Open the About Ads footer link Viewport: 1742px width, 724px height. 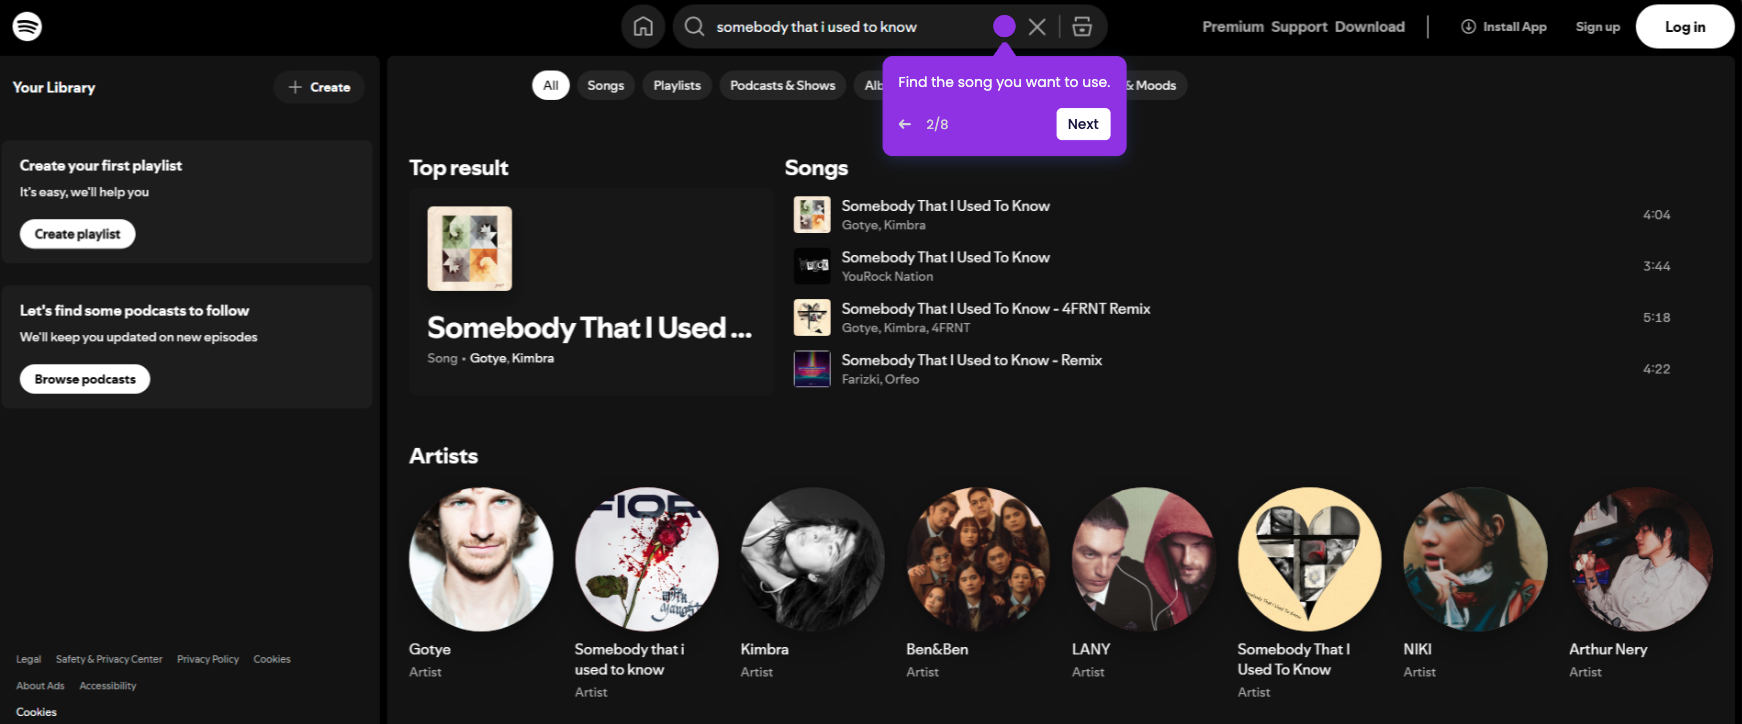pos(40,686)
